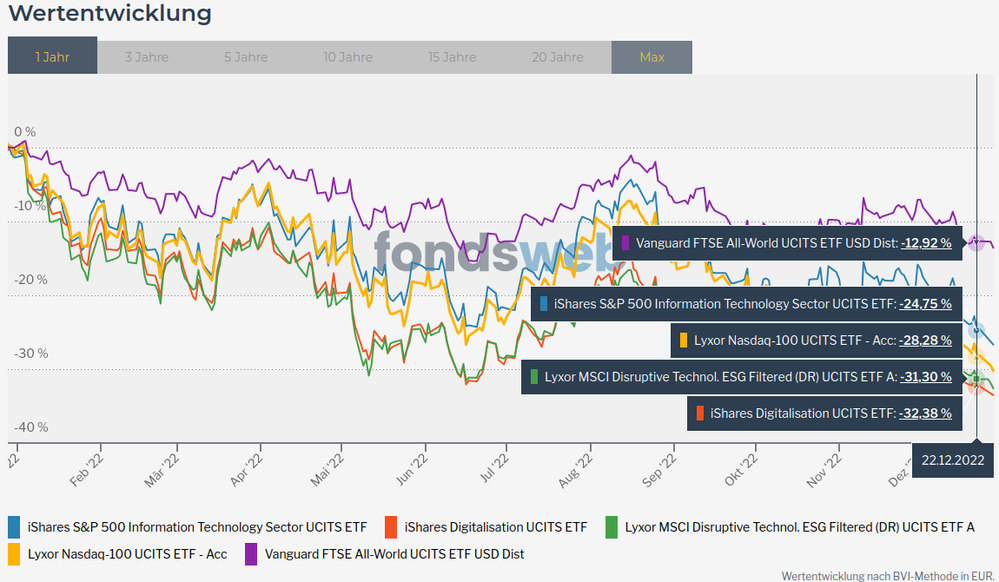
Task: Toggle the purple Vanguard FTSE All-World legend swatch
Action: (x=251, y=553)
